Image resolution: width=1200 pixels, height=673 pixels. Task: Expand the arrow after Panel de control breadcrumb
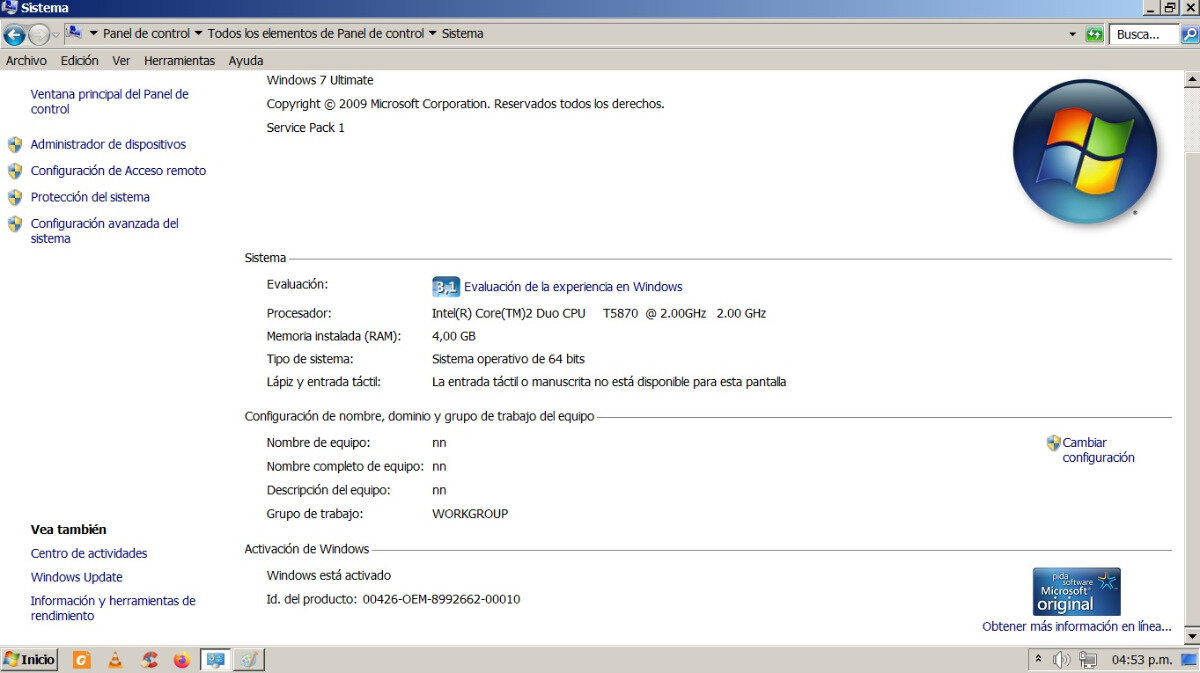198,33
